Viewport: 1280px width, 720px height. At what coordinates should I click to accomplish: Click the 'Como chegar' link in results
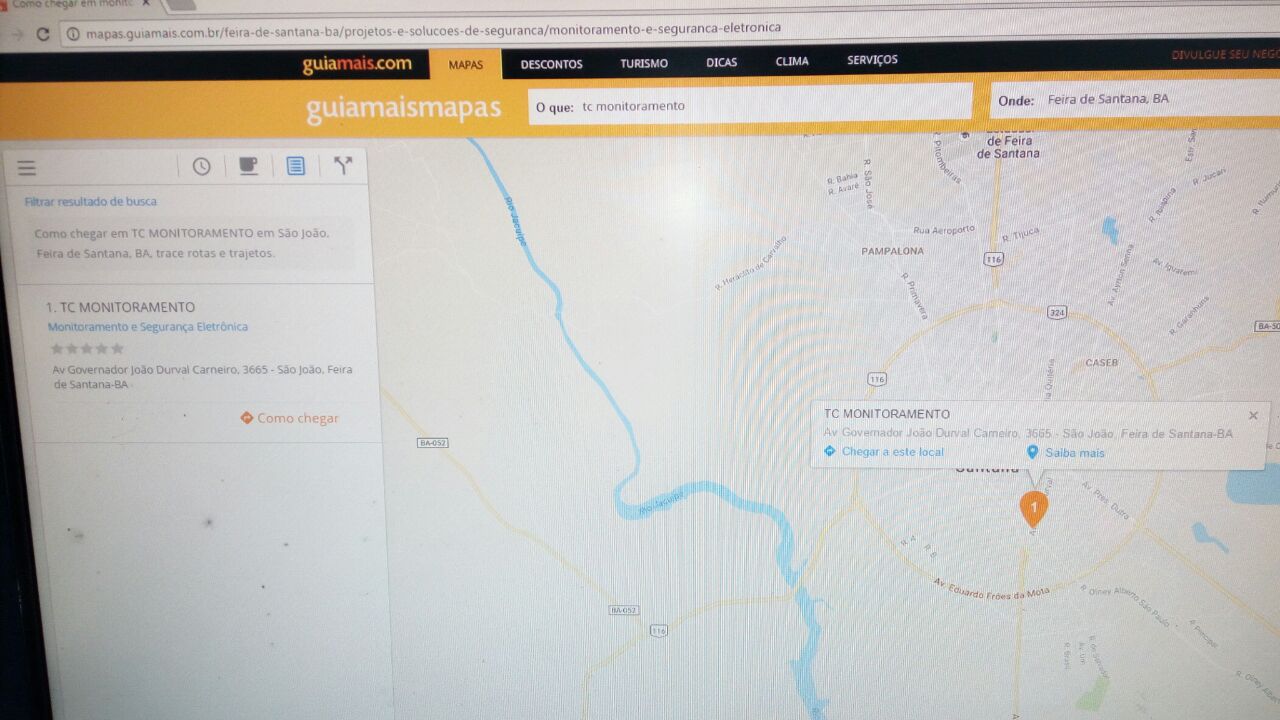click(290, 418)
